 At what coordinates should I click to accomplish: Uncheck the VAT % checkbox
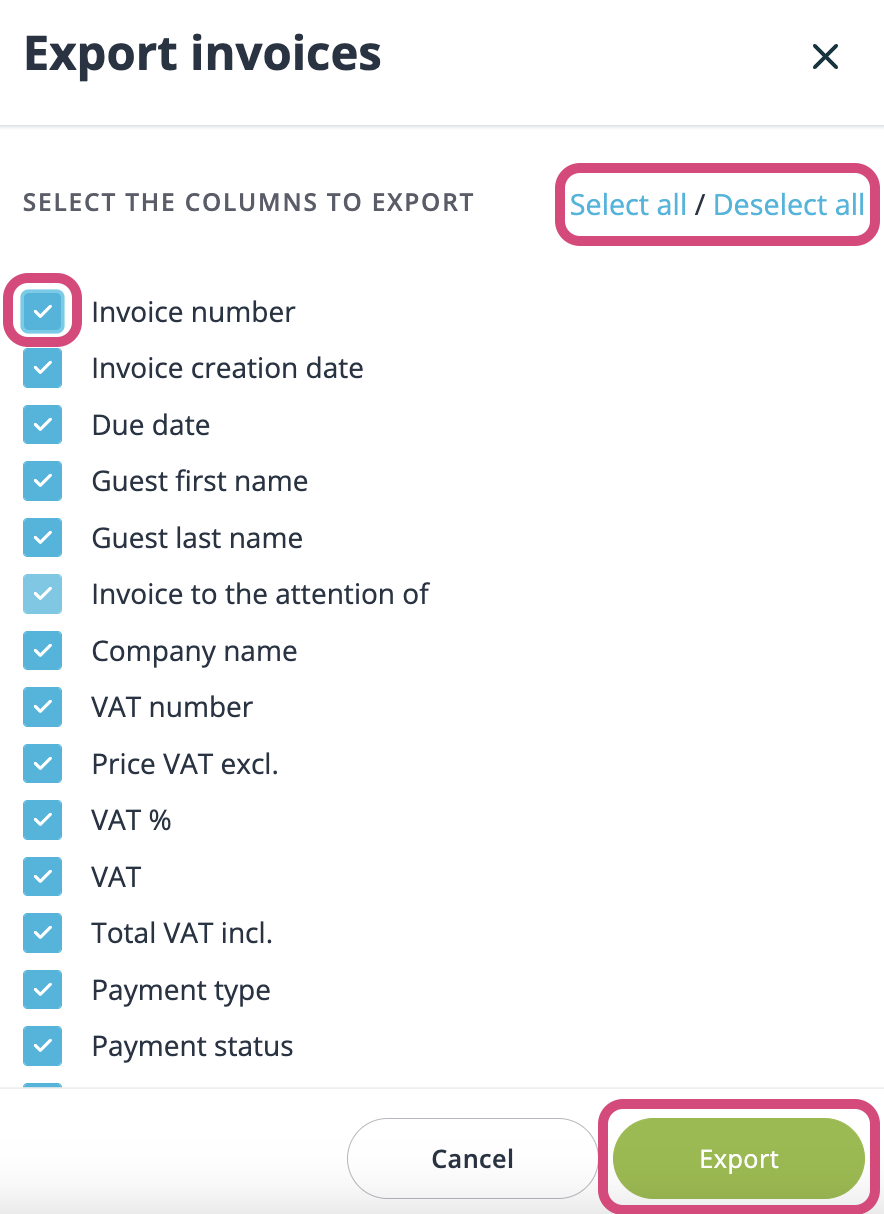click(x=42, y=820)
